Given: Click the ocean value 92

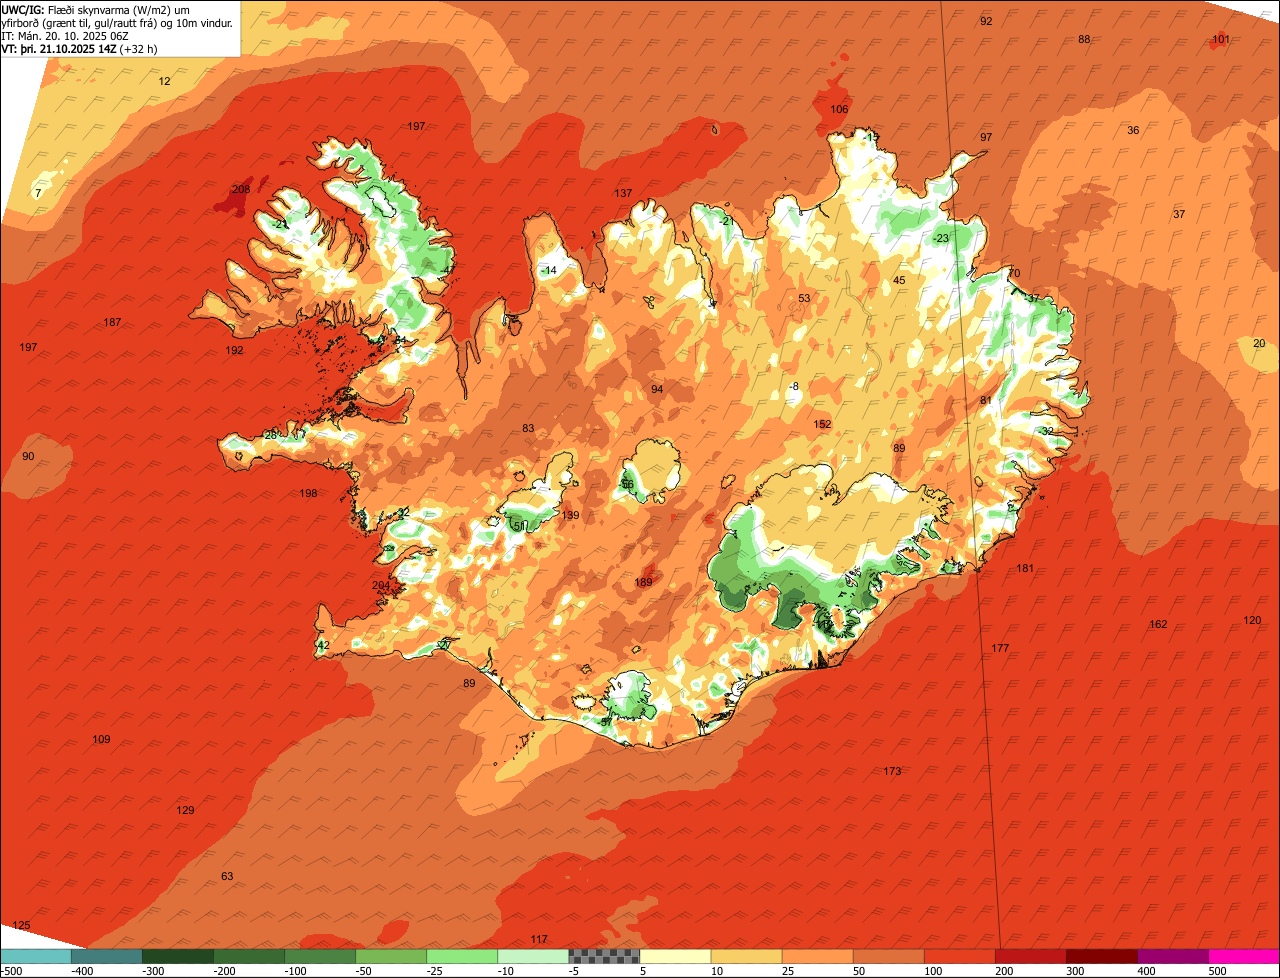Looking at the screenshot, I should click(986, 21).
